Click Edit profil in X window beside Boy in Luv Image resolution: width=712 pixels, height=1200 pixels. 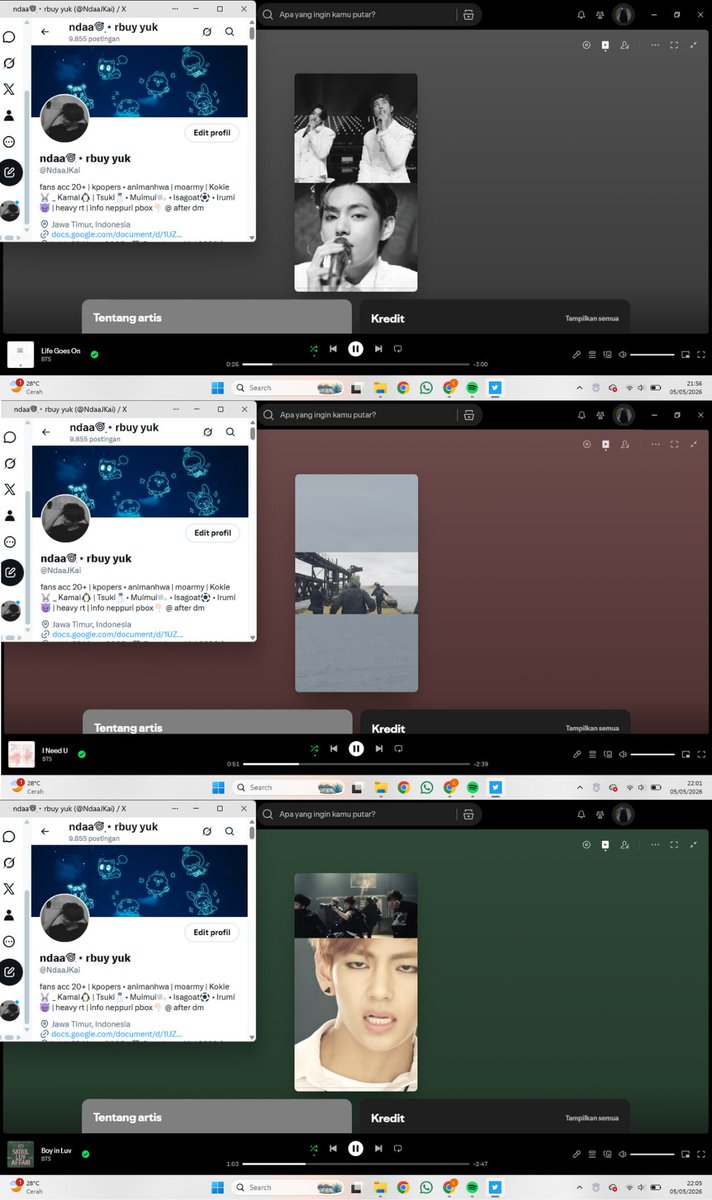(212, 932)
